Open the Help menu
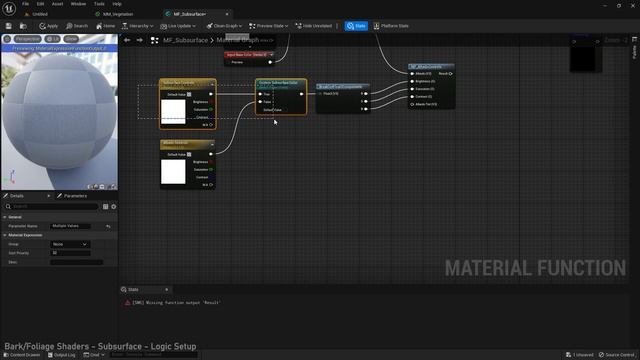 click(x=117, y=4)
